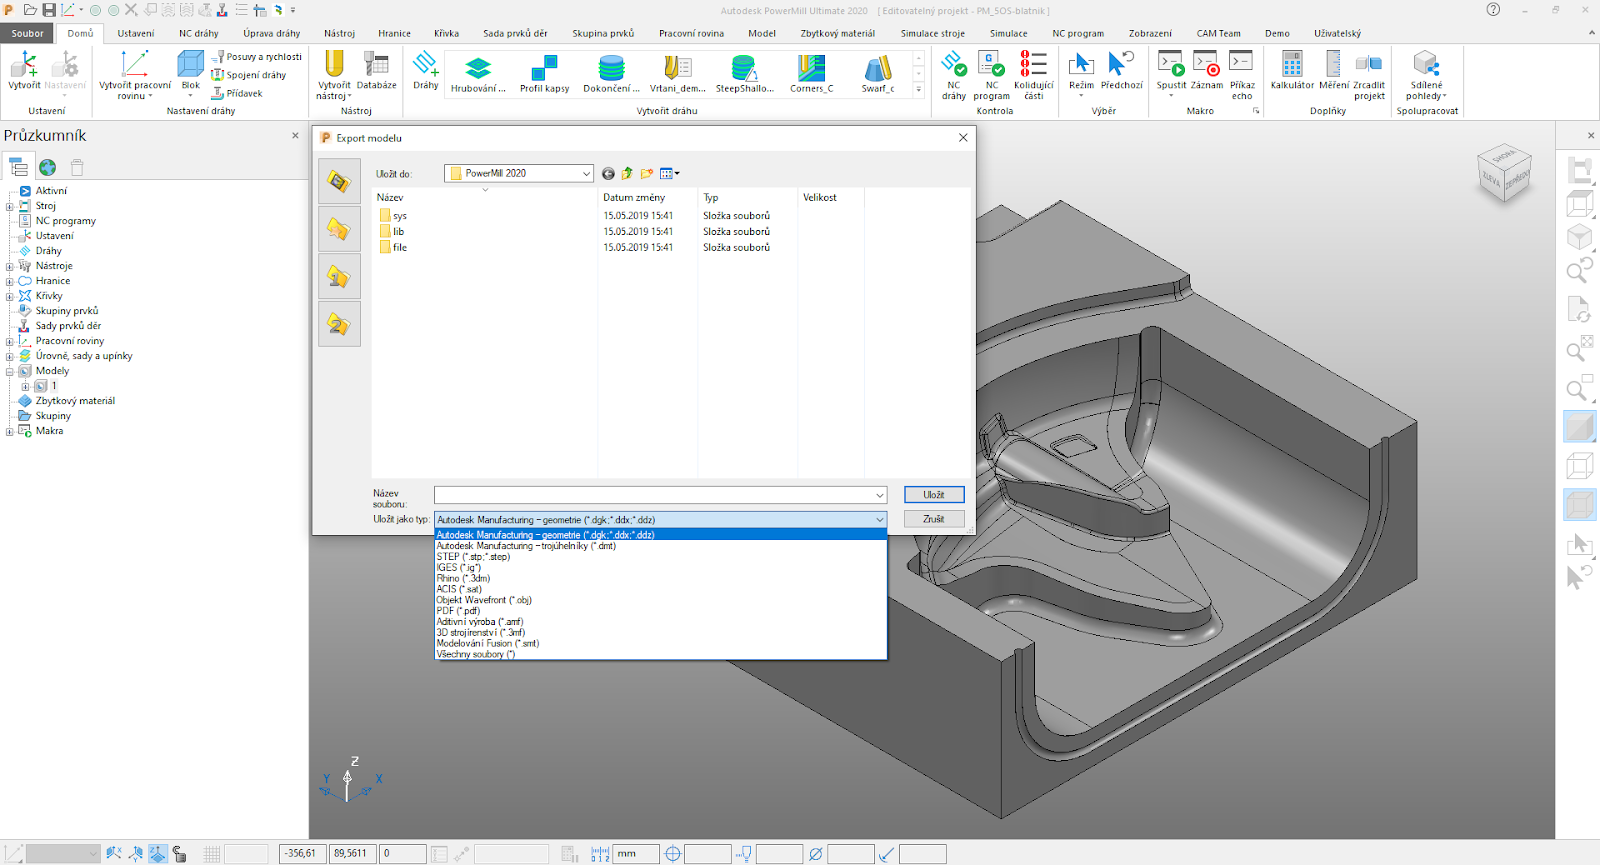The width and height of the screenshot is (1600, 865).
Task: Open the Soubor tab
Action: [28, 33]
